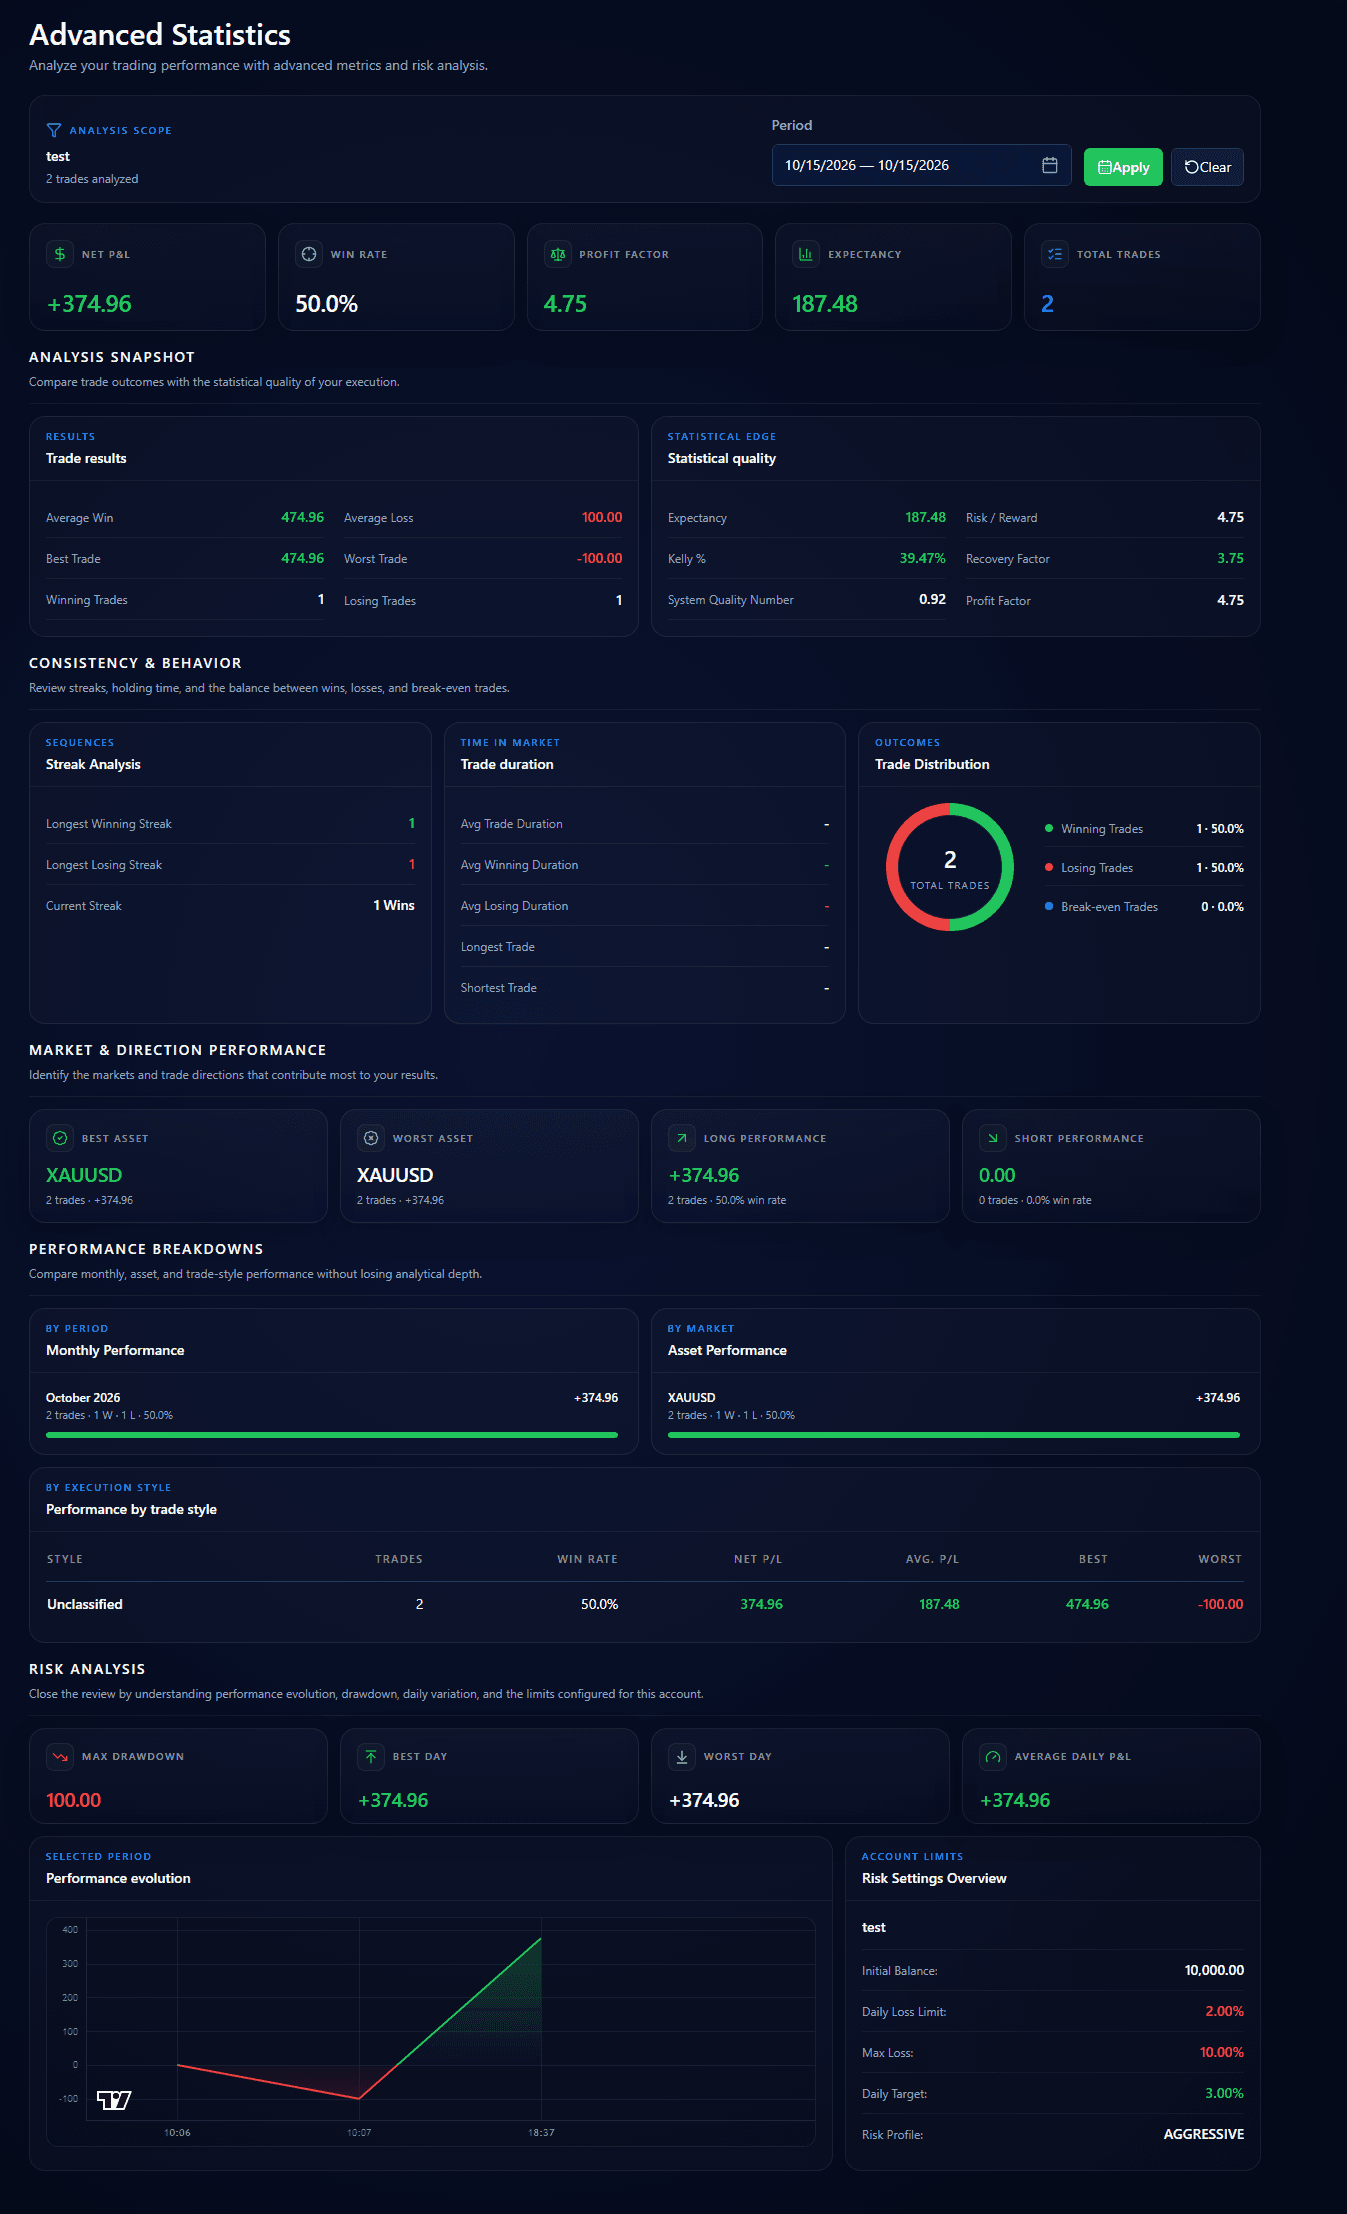Click the TradingView logo on the chart
The height and width of the screenshot is (2214, 1347).
point(114,2100)
